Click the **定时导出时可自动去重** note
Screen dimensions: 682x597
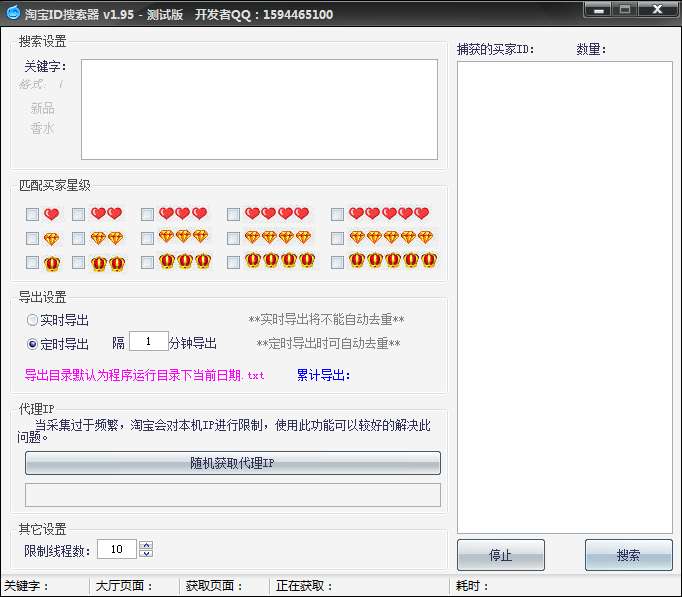[328, 344]
